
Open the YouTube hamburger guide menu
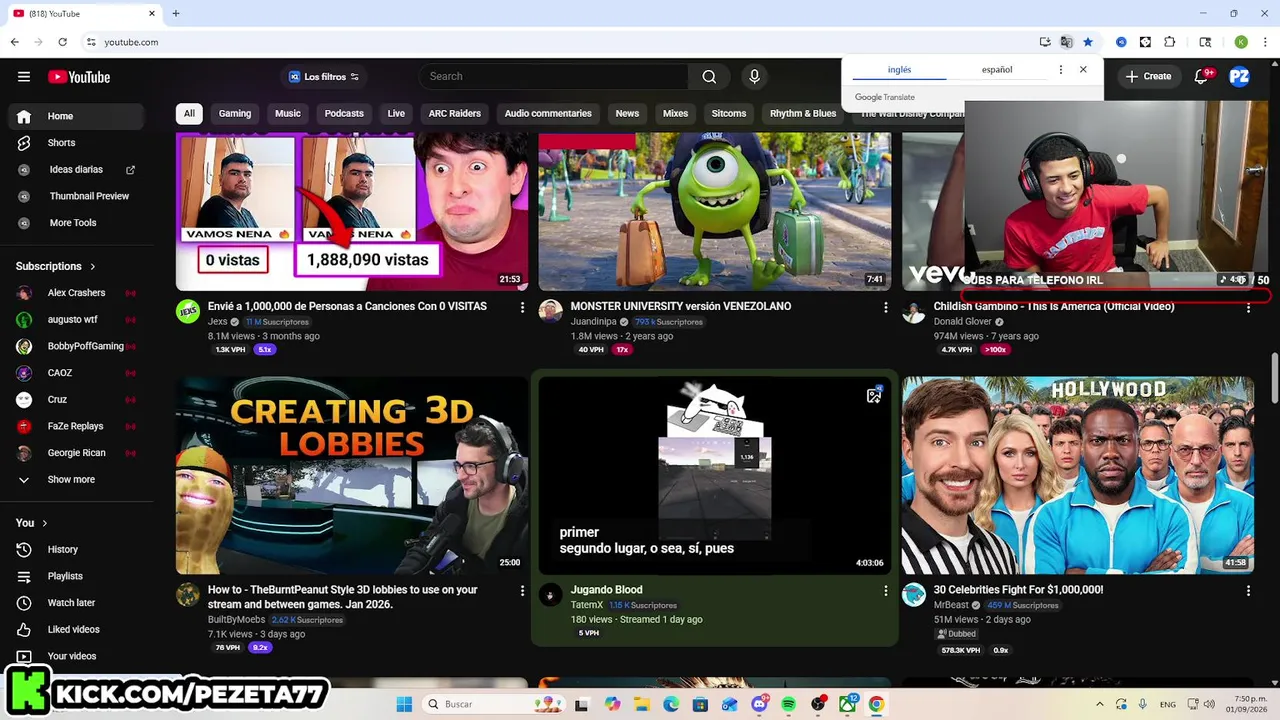point(24,77)
